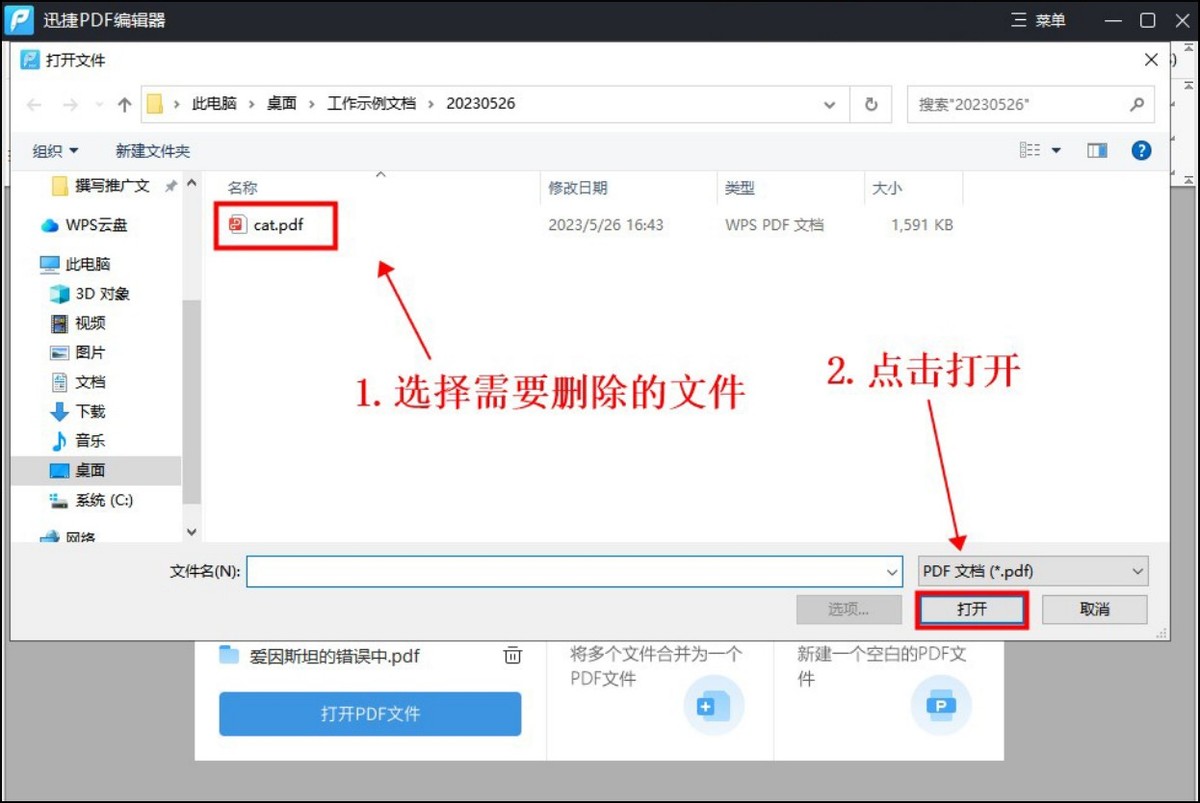Click the 新建空白PDF文件 icon

[940, 705]
